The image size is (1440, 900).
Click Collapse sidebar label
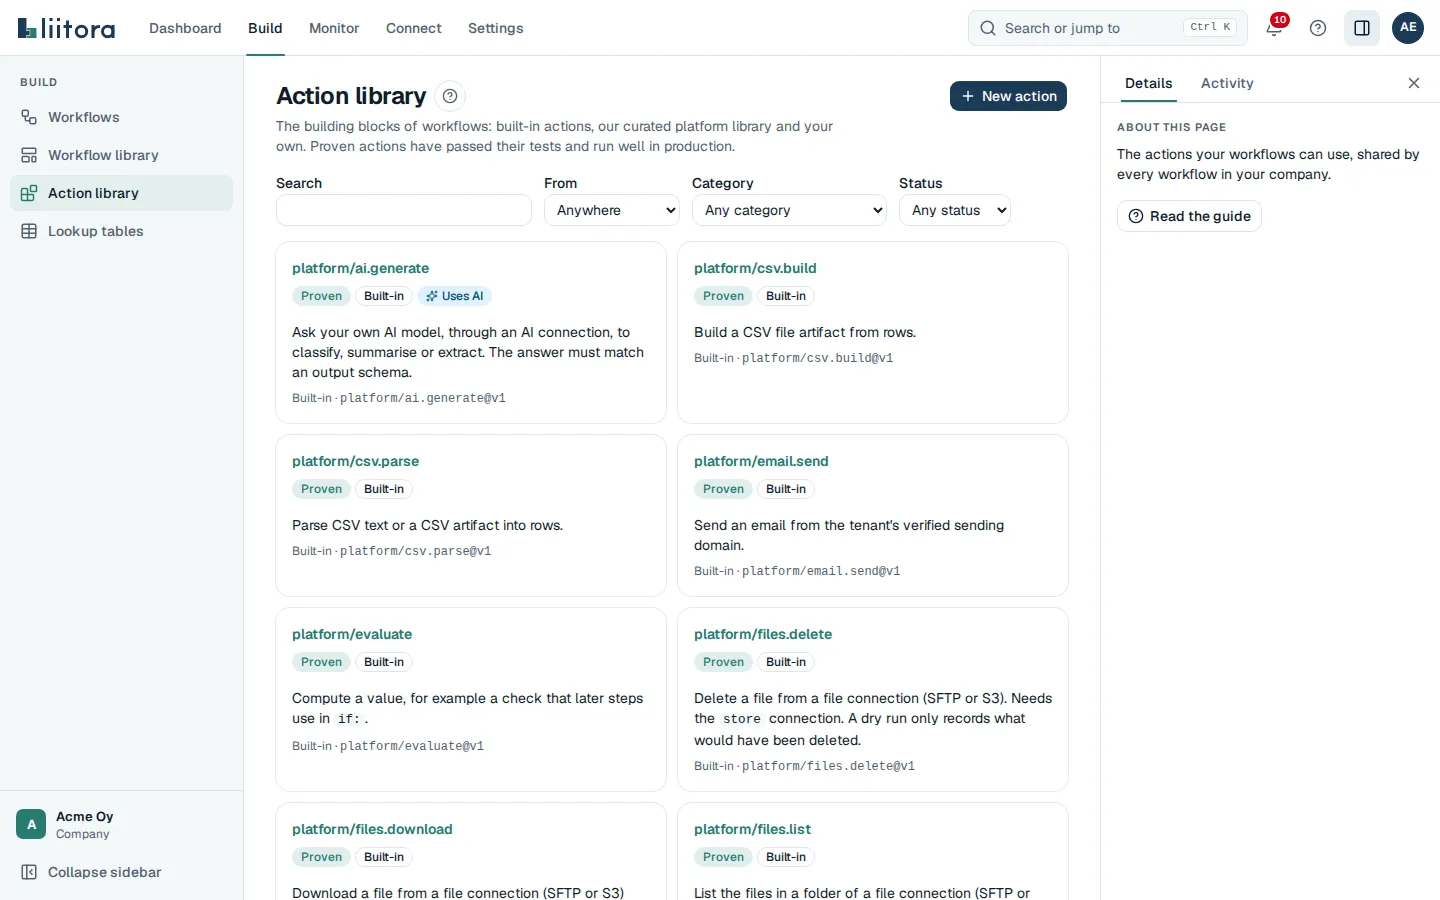pos(104,872)
